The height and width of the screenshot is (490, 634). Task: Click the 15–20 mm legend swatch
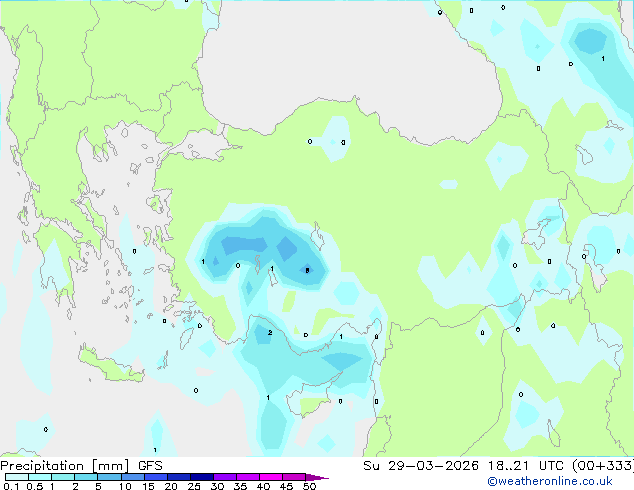(x=155, y=477)
